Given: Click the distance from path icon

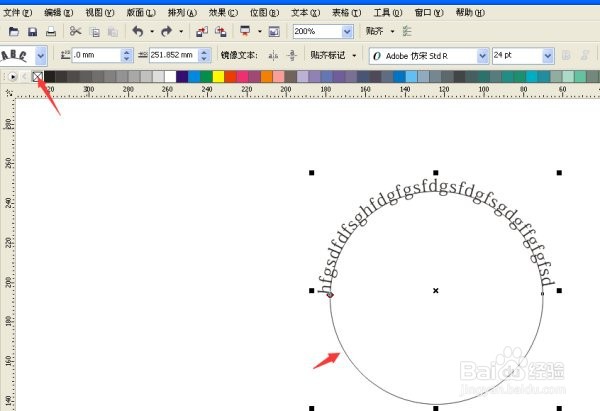Looking at the screenshot, I should tap(65, 55).
